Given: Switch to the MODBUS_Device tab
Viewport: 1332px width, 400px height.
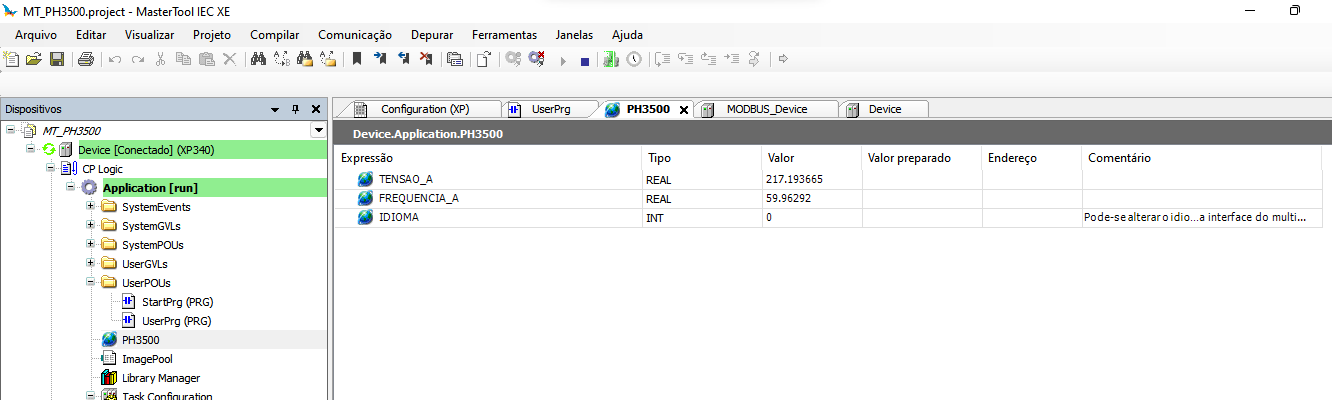Looking at the screenshot, I should [x=766, y=109].
